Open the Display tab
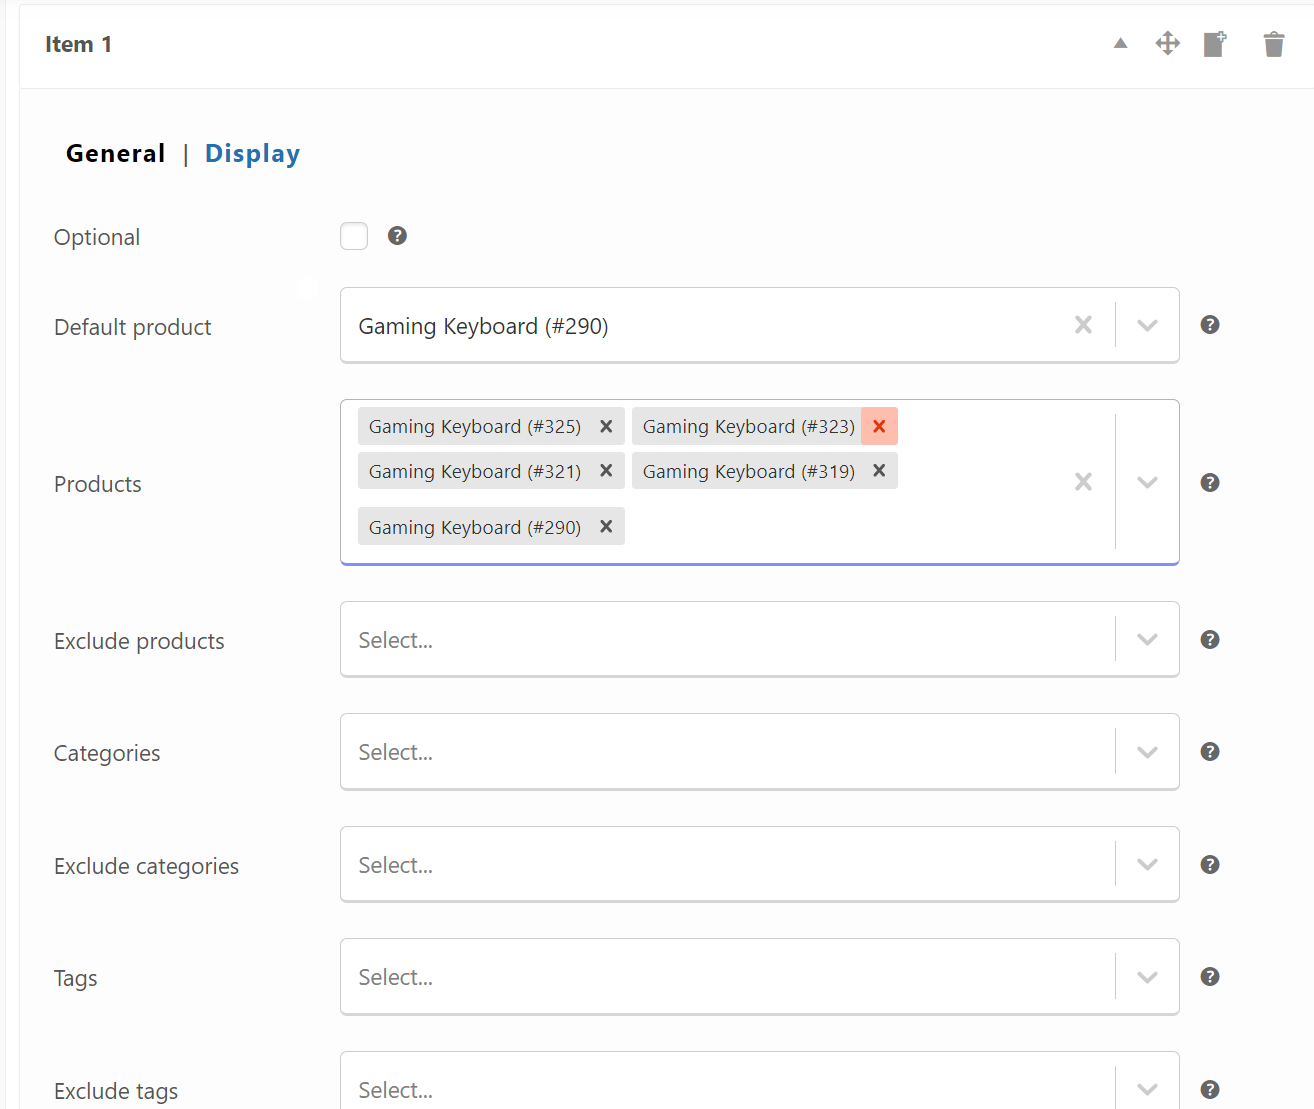The image size is (1314, 1109). coord(252,154)
